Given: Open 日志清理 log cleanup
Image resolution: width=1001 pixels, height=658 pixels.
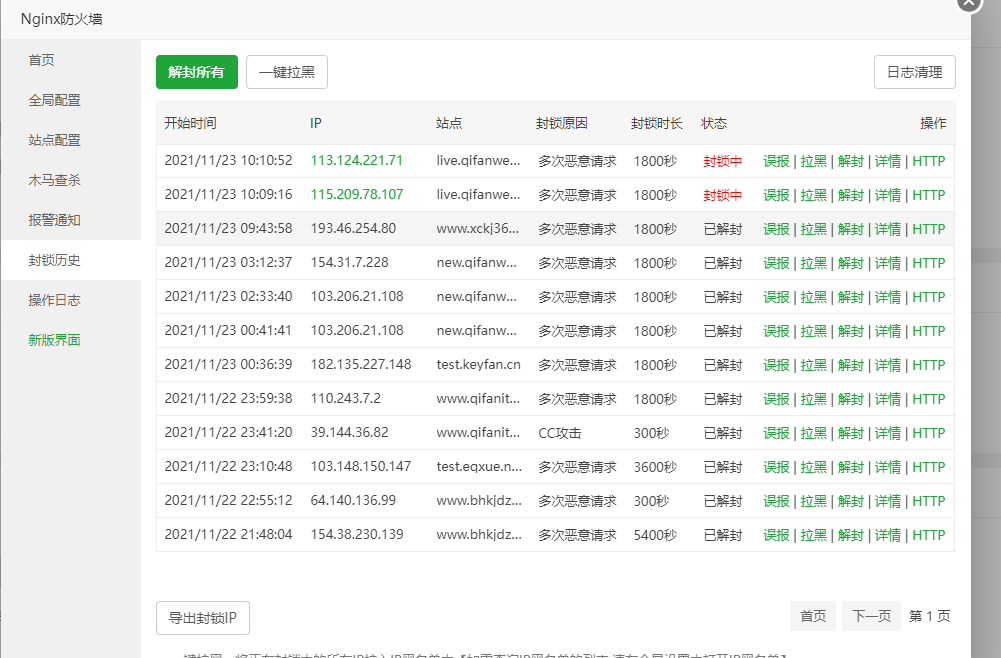Looking at the screenshot, I should point(914,72).
